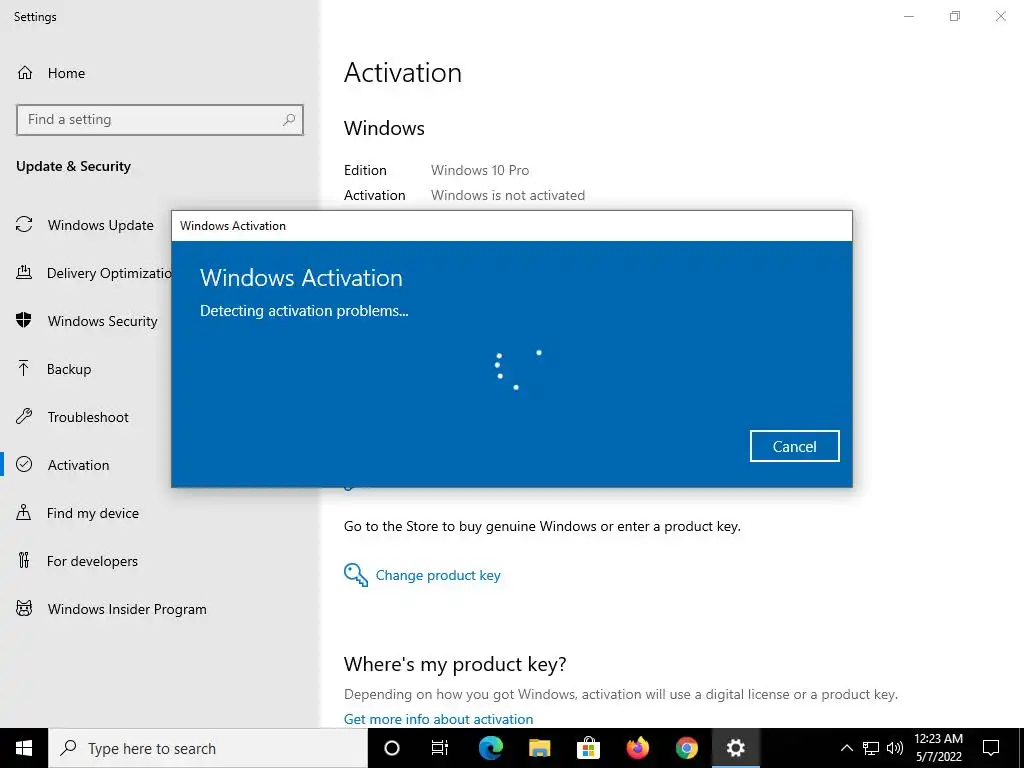
Task: Show hidden system tray icons
Action: (846, 748)
